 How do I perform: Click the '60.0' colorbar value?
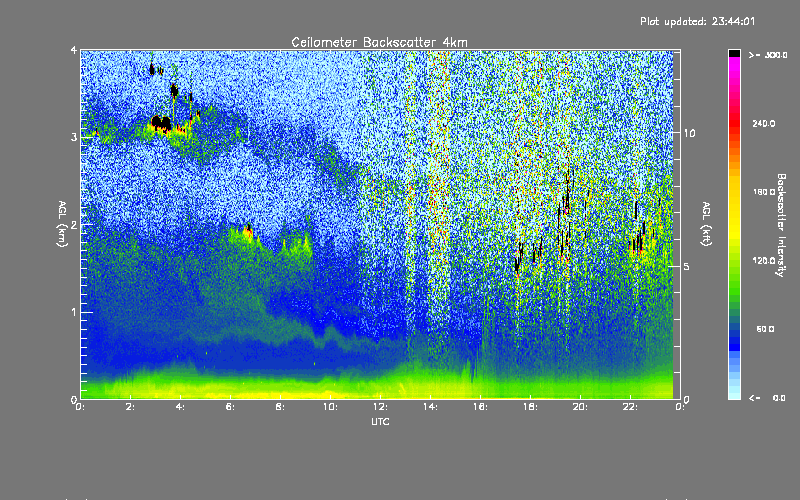click(x=765, y=329)
